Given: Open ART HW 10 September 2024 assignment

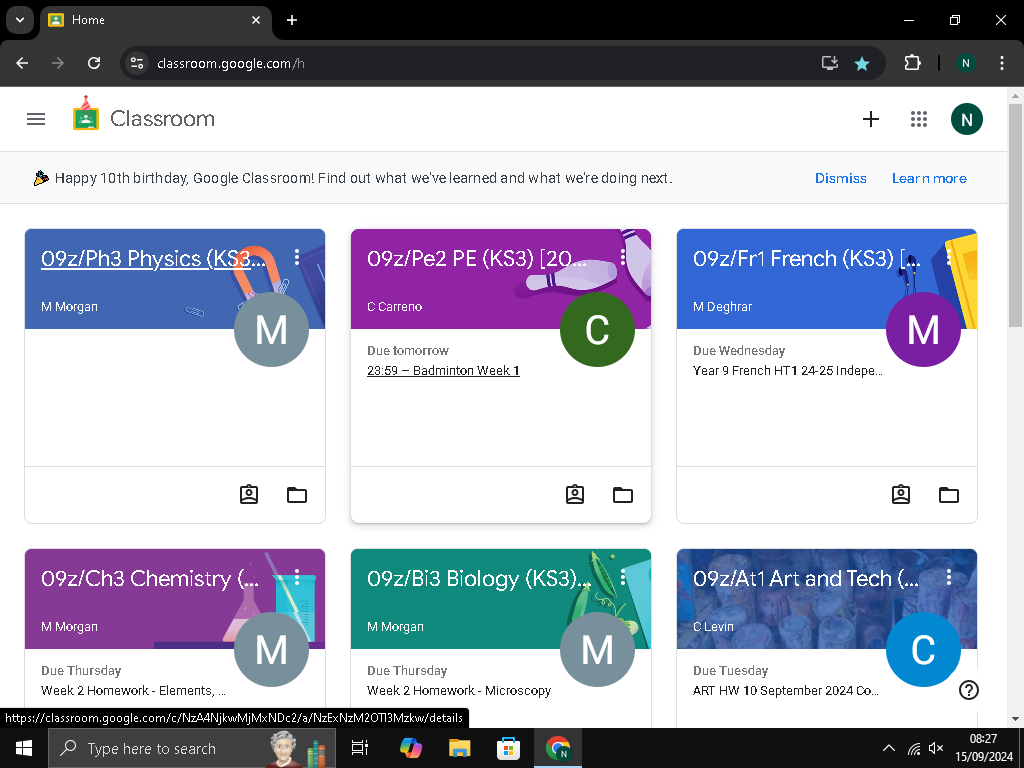Looking at the screenshot, I should (x=786, y=690).
